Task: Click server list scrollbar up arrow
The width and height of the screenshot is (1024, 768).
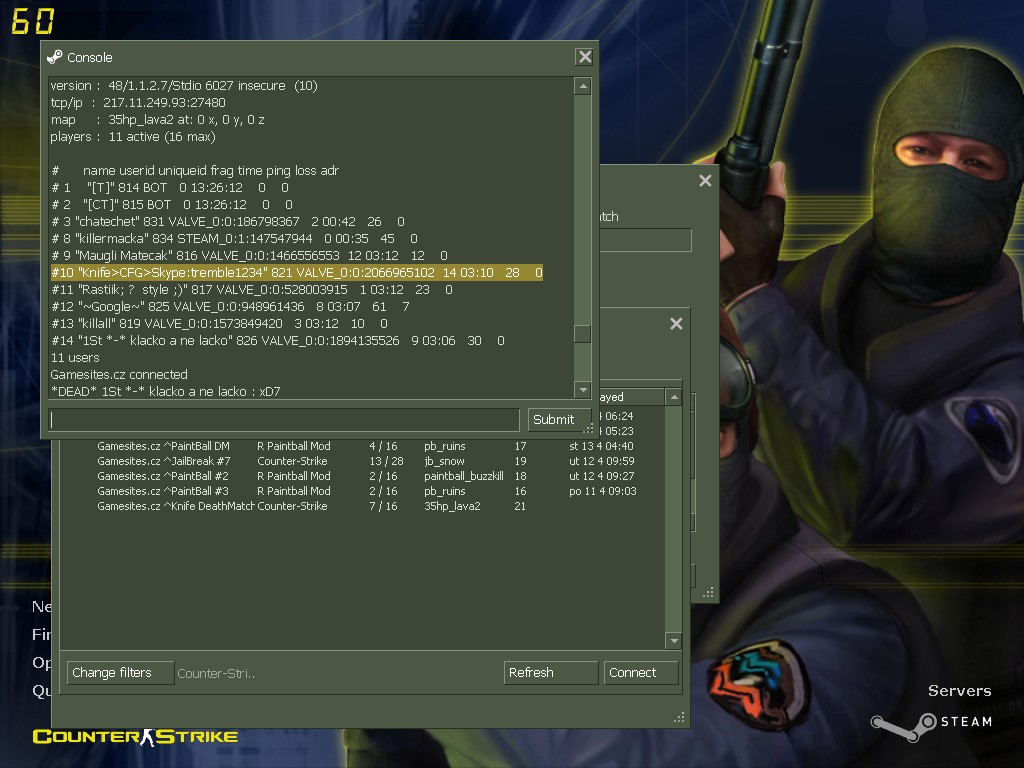Action: 673,397
